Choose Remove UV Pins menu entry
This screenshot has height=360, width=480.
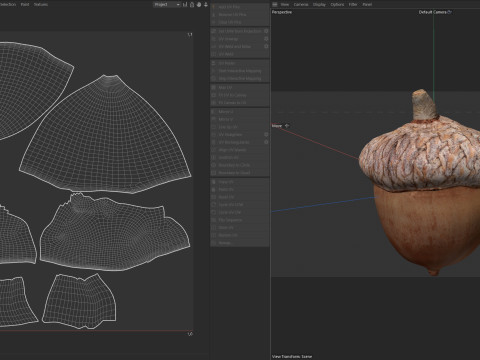tap(240, 14)
